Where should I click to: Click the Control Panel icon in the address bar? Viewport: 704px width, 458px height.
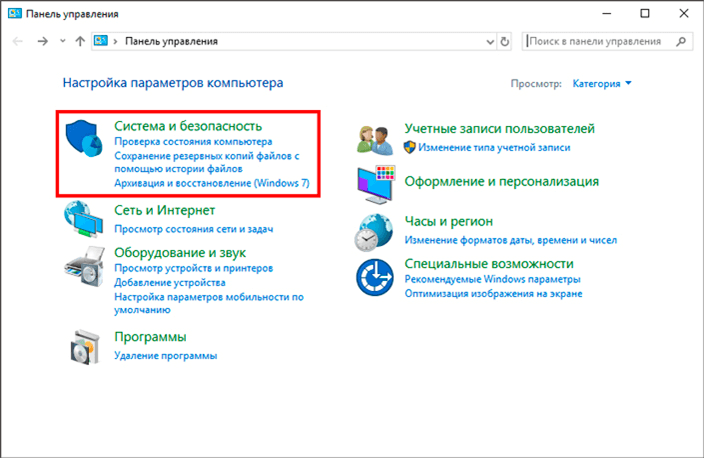[101, 41]
